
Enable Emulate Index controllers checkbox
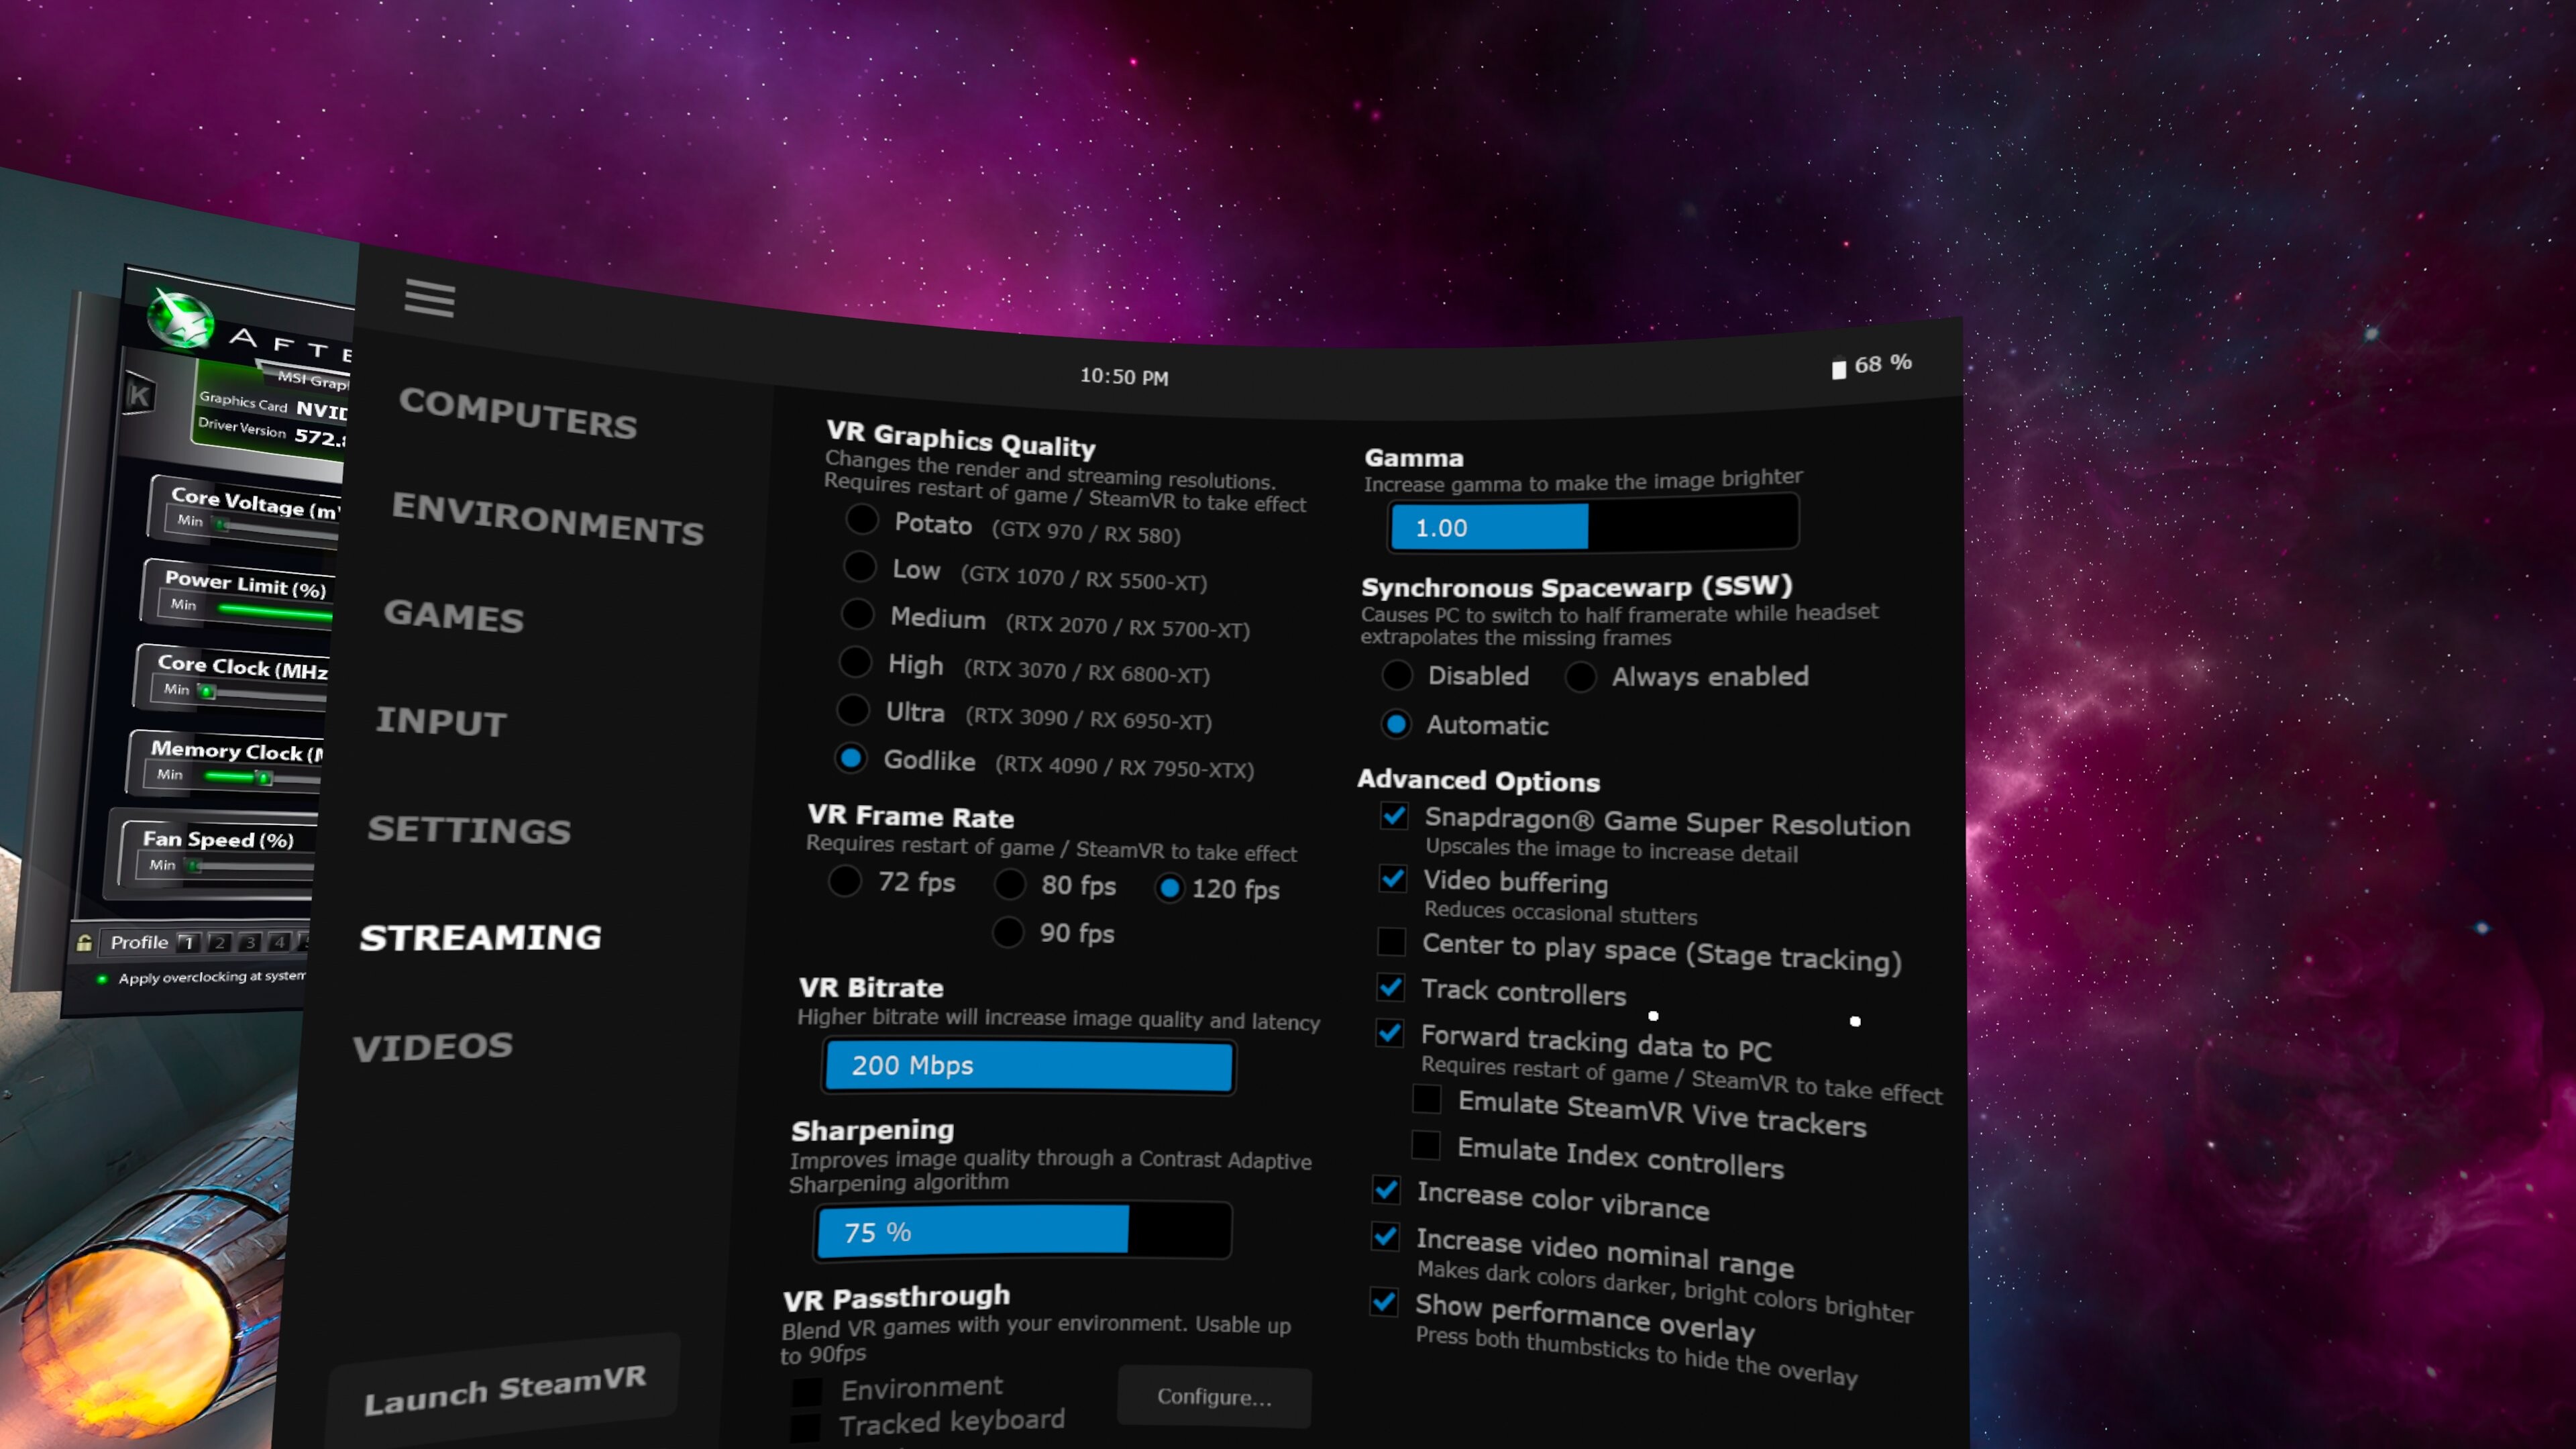click(x=1426, y=1145)
